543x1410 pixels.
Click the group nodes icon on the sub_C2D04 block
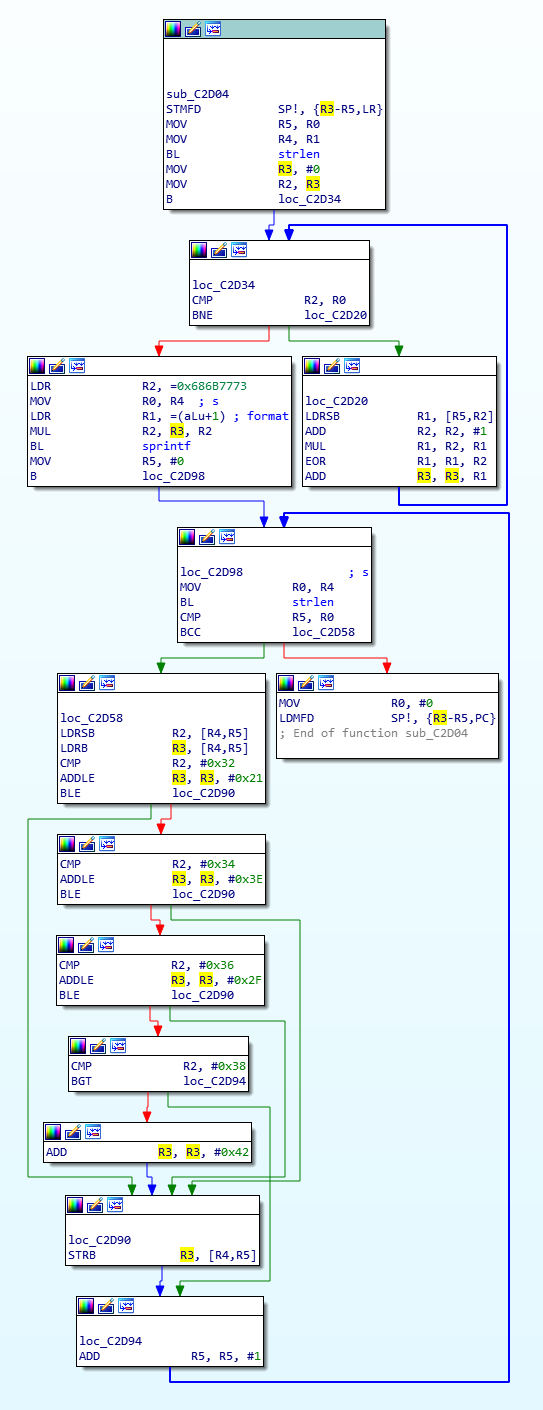(x=213, y=30)
